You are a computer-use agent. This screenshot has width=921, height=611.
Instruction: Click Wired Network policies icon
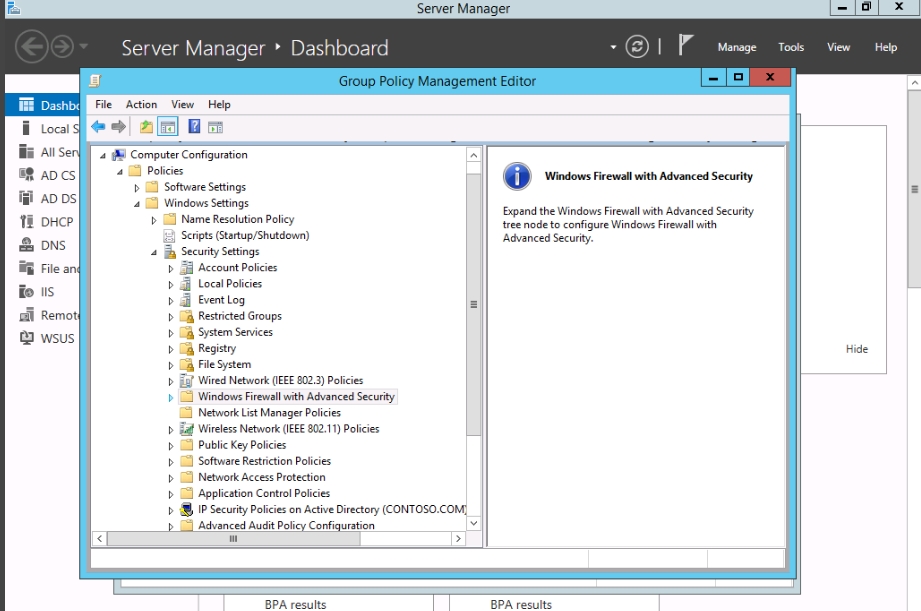pyautogui.click(x=187, y=381)
